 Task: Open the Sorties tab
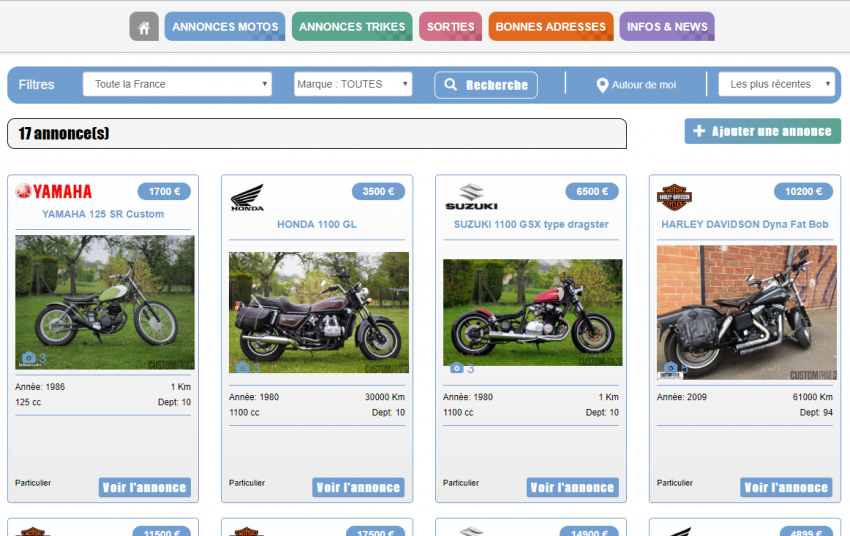450,27
